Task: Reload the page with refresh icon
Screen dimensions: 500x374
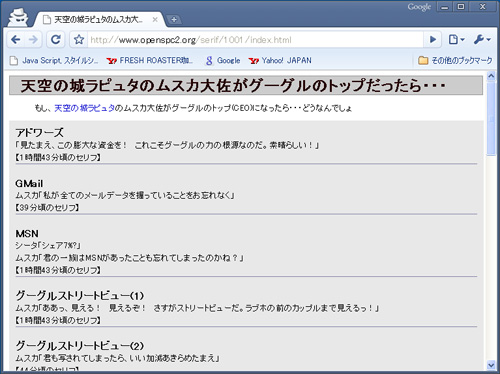Action: pos(55,40)
